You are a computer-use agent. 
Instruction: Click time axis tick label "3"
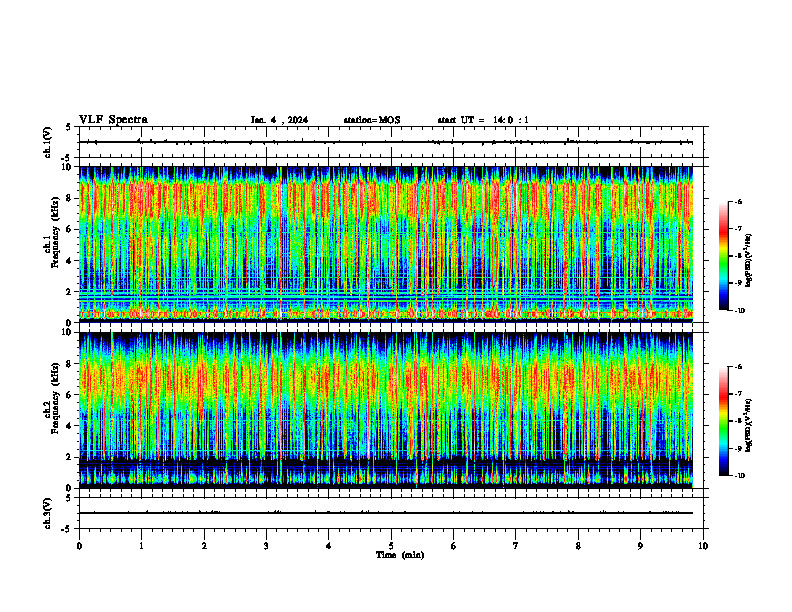(266, 546)
